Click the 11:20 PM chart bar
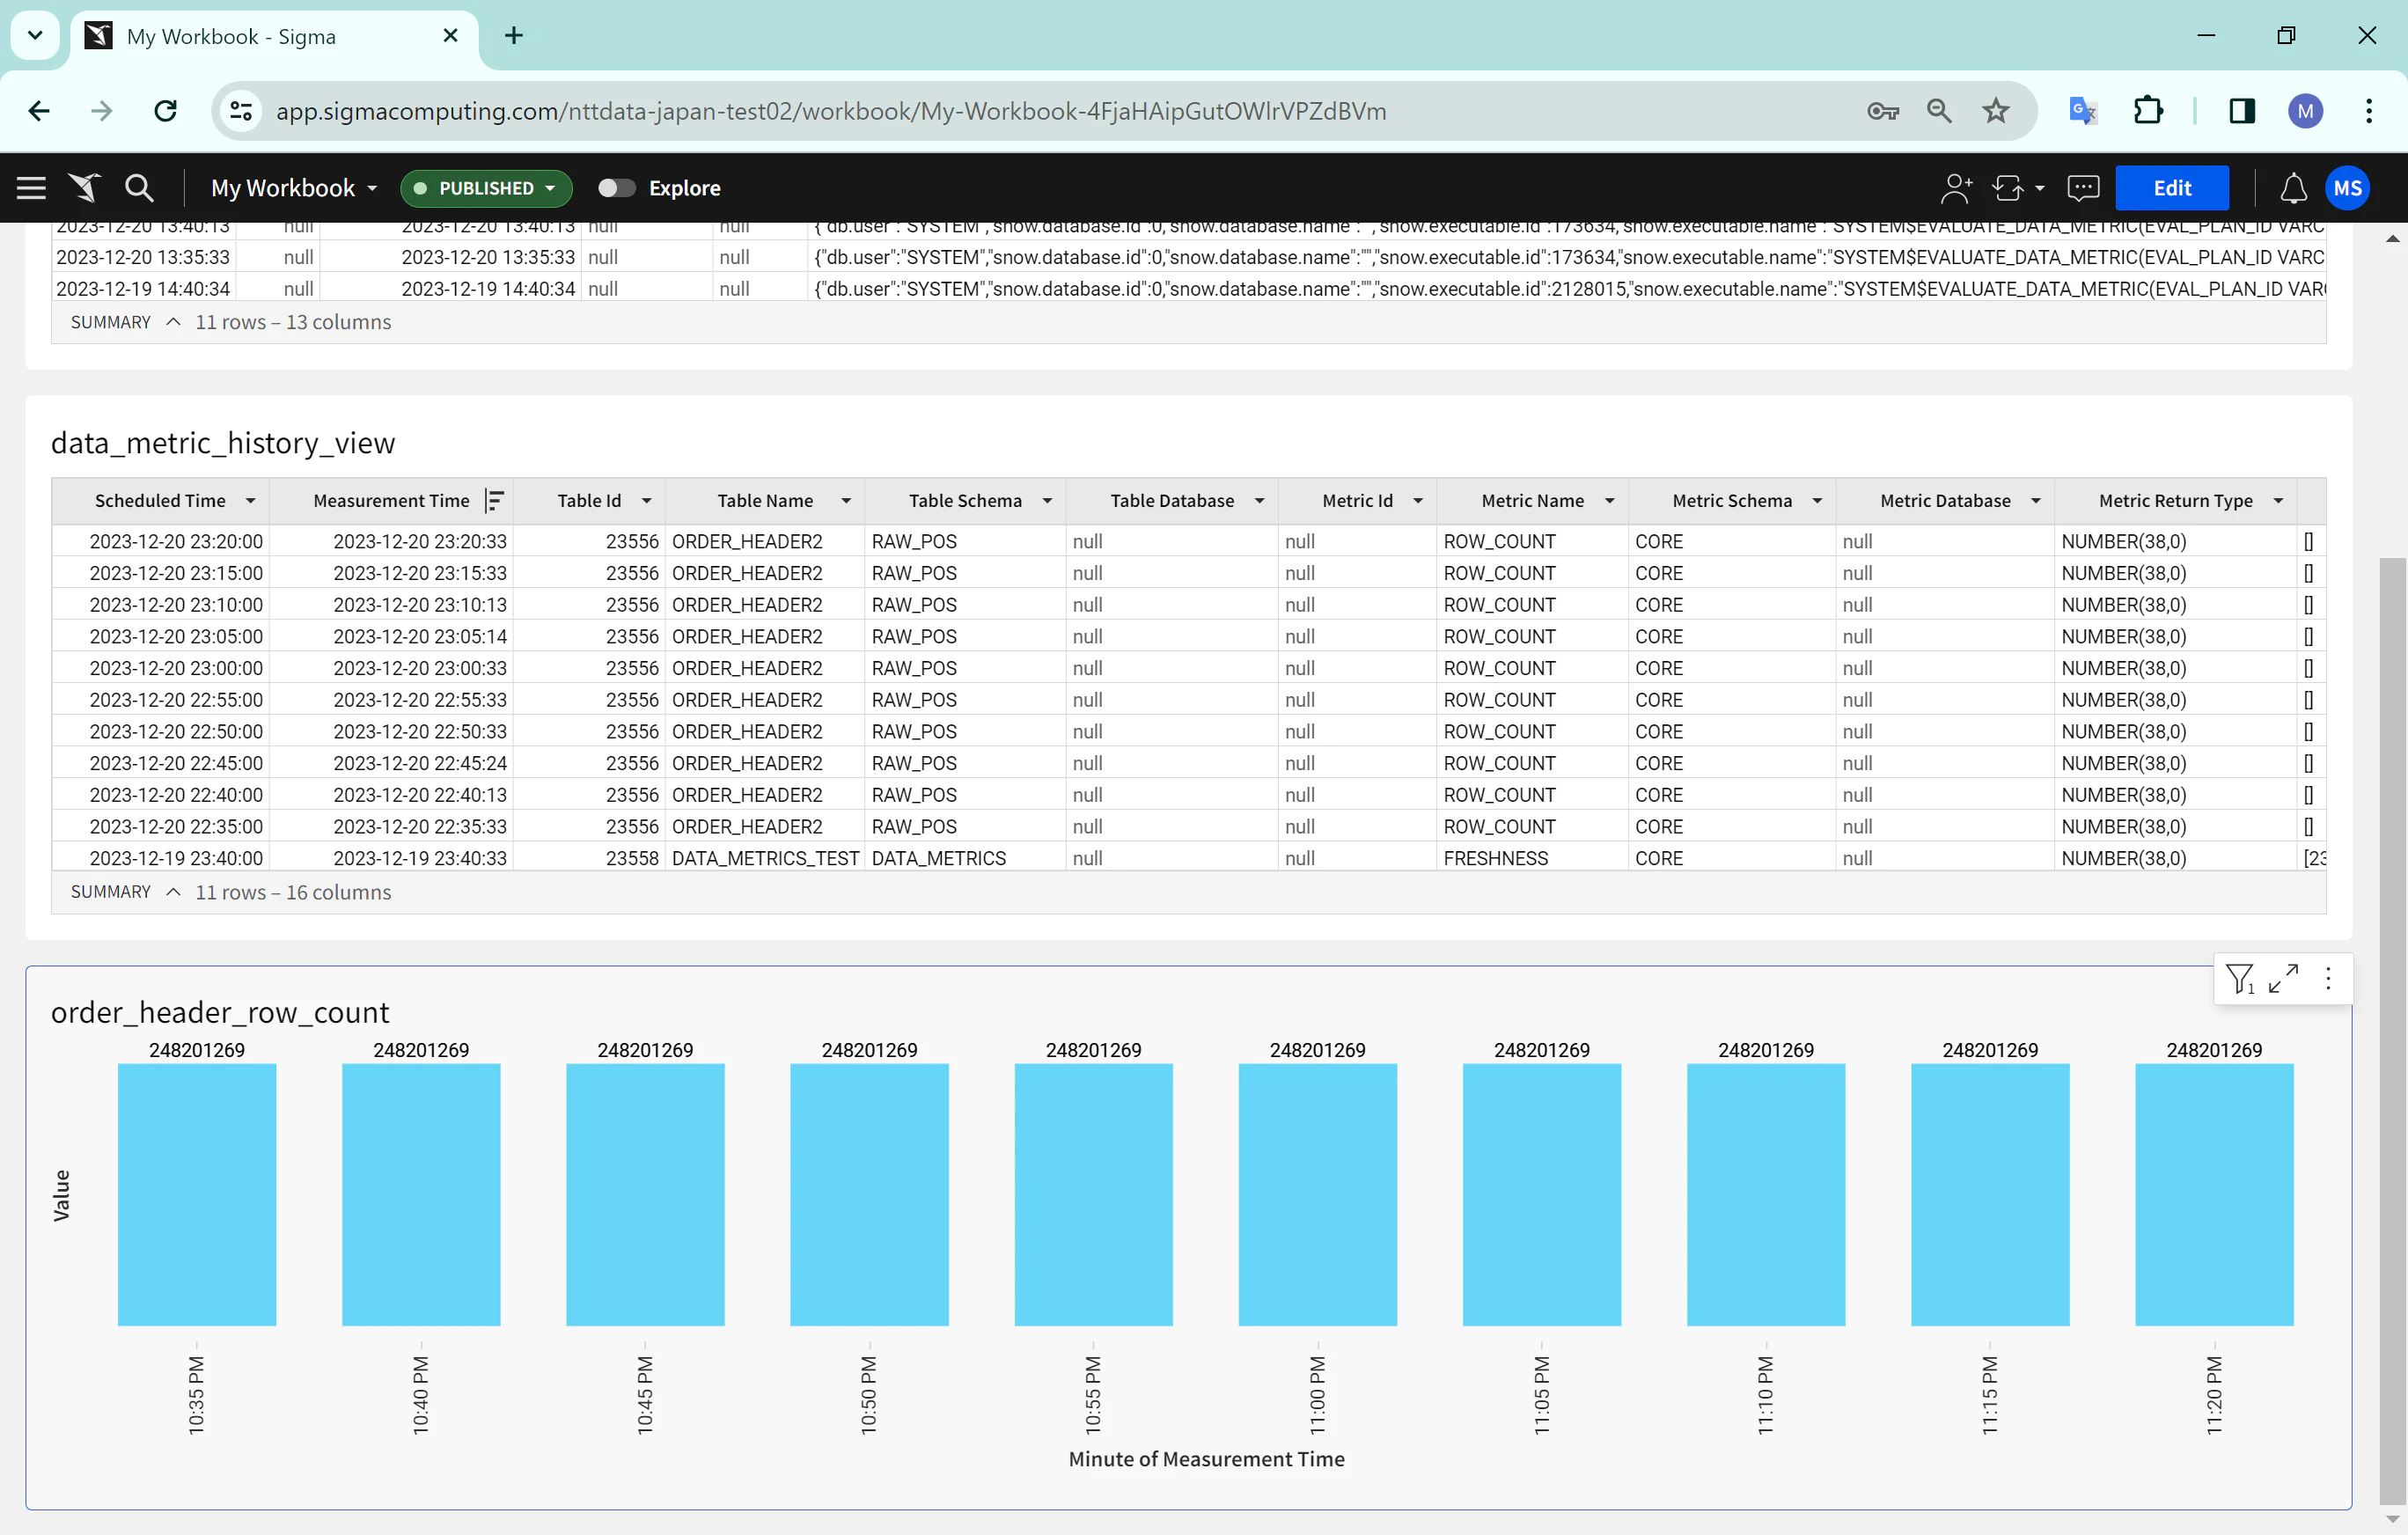Screen dimensions: 2408x1535 2214,1195
